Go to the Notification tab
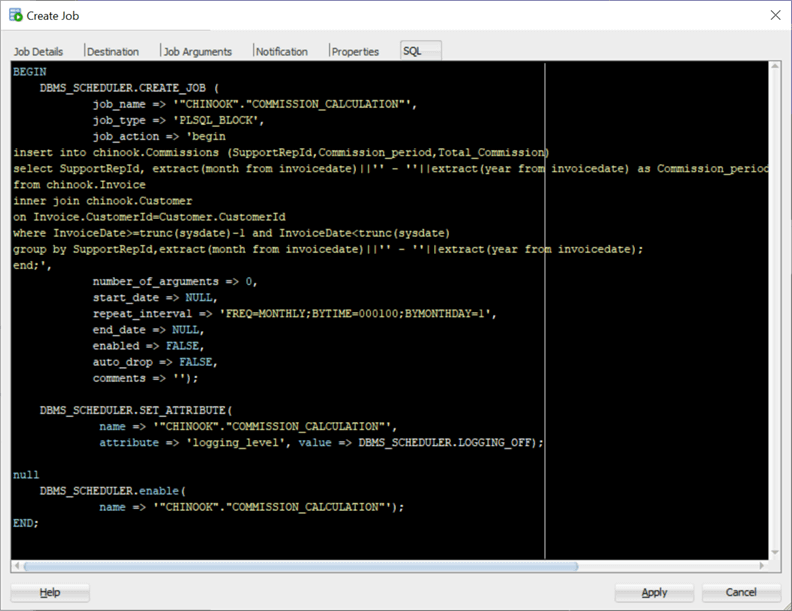 click(281, 52)
